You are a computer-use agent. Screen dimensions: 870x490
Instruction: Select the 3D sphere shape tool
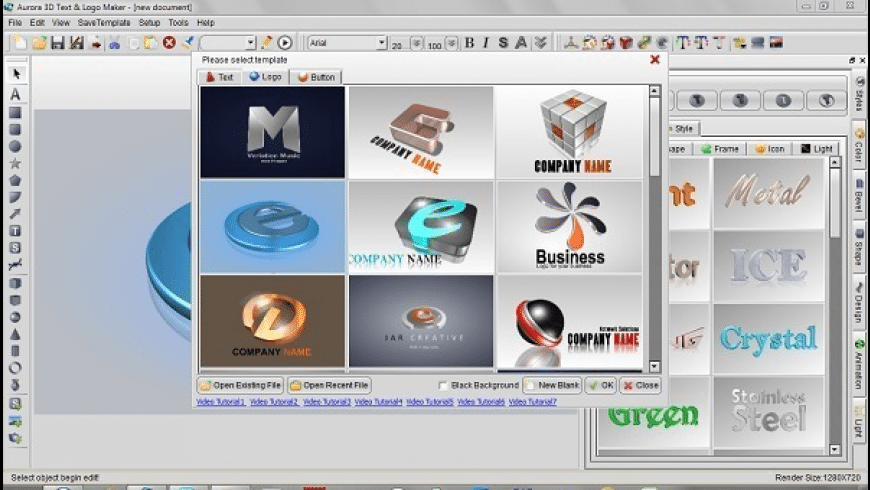(16, 317)
